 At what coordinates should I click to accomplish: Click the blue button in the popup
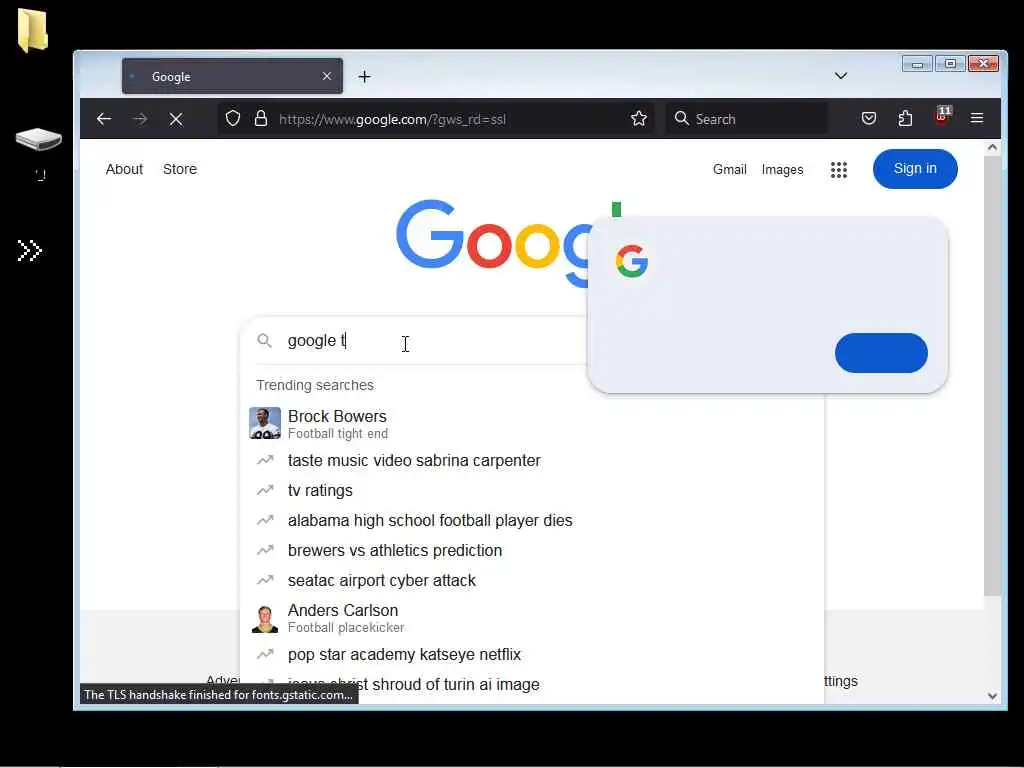coord(881,353)
